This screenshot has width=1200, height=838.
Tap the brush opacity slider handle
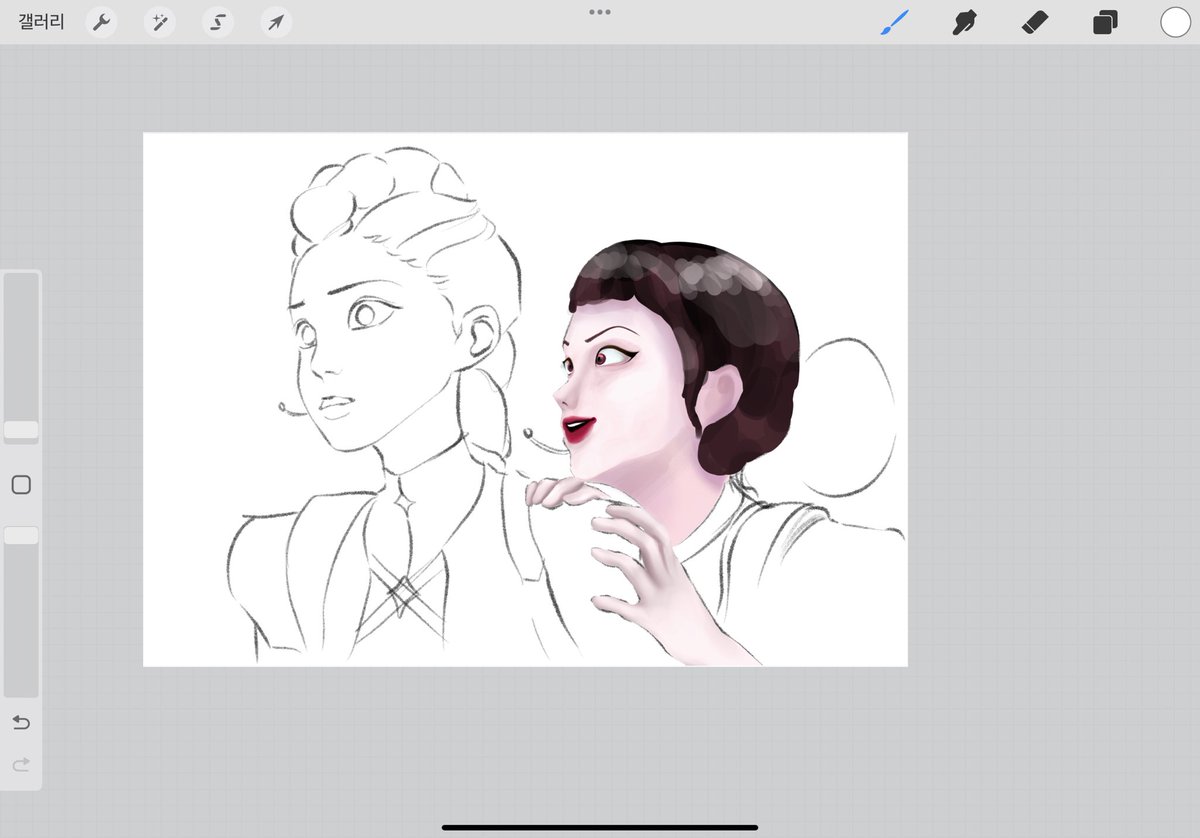(21, 536)
